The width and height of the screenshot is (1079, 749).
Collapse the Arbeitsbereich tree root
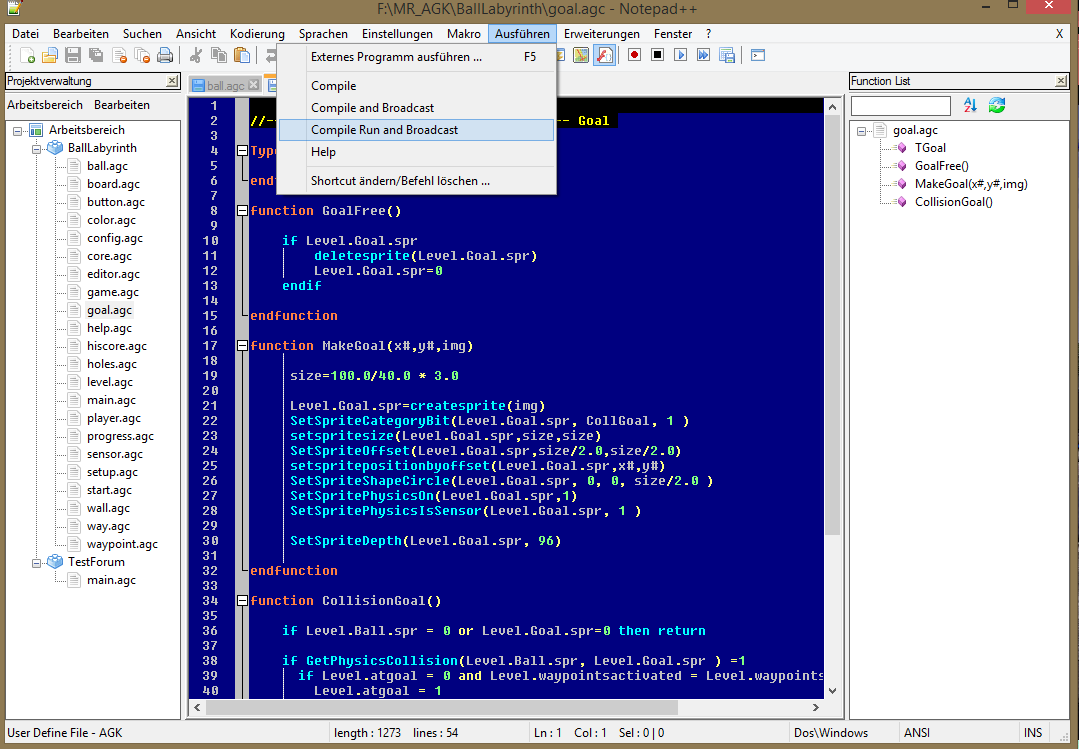pyautogui.click(x=17, y=130)
